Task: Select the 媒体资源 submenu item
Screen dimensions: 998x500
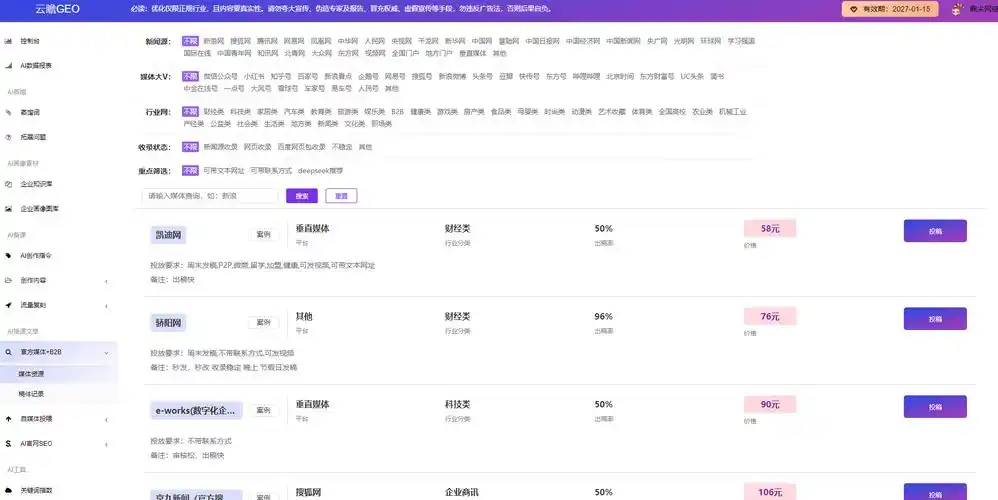Action: [31, 373]
